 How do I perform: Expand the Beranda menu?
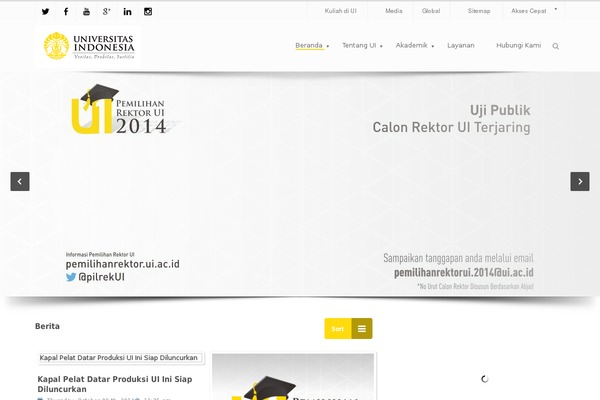(312, 46)
